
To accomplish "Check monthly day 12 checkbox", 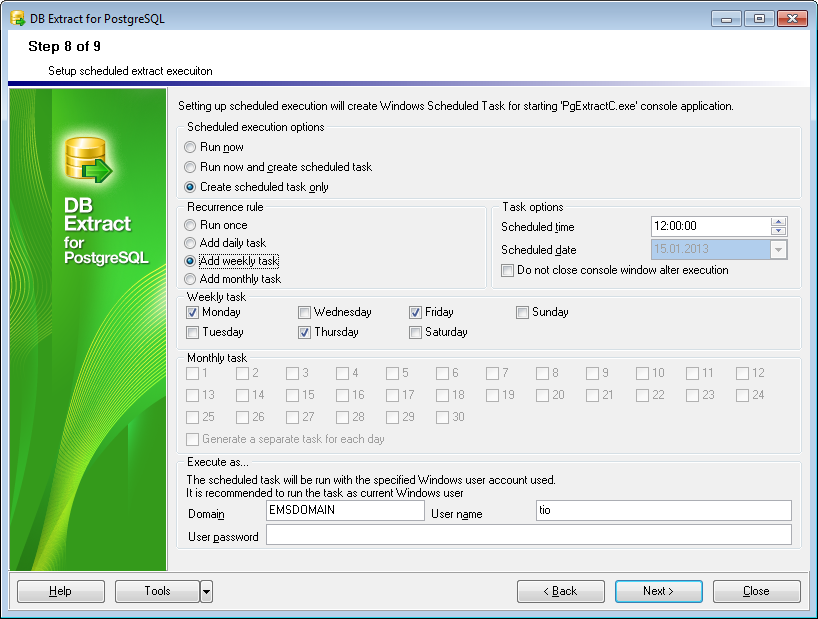I will tap(742, 373).
